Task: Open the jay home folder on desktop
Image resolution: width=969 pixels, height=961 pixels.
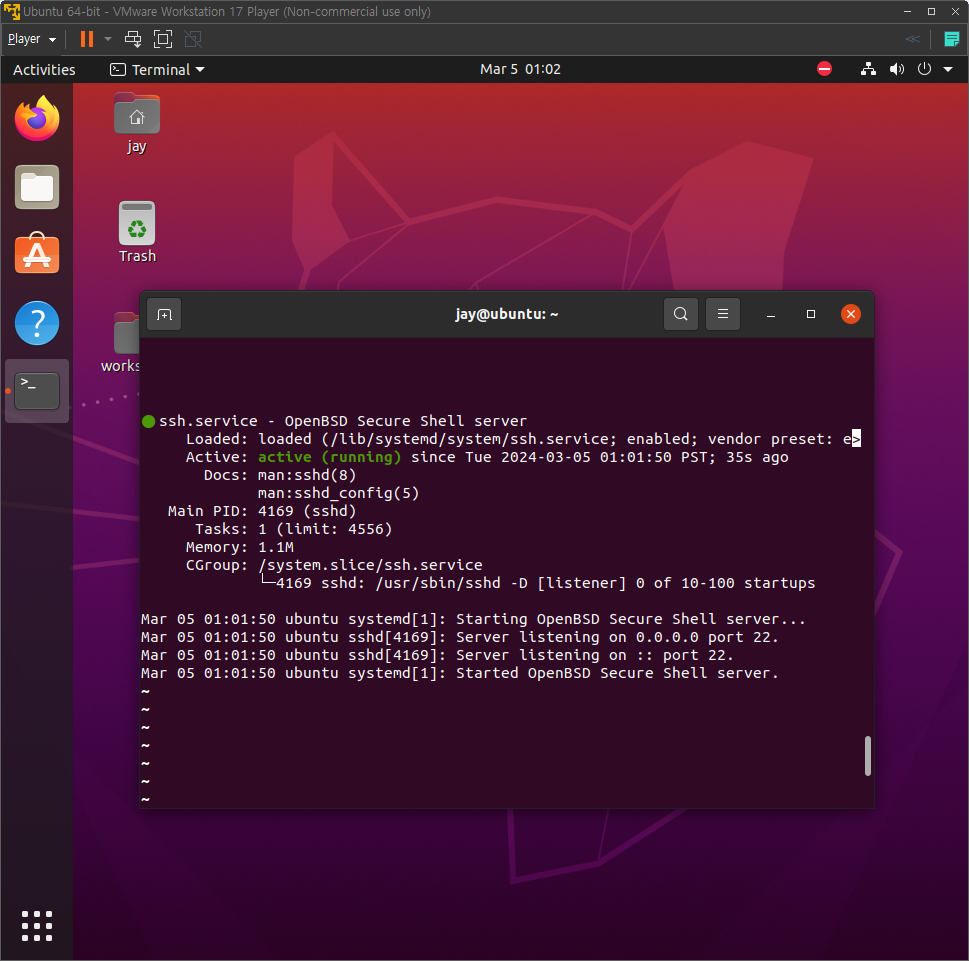Action: (137, 124)
